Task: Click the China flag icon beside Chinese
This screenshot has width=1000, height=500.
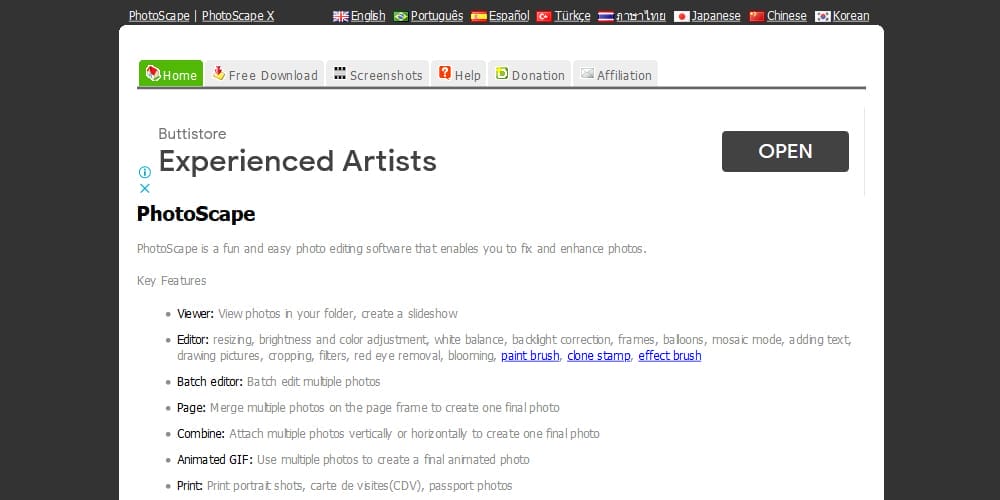Action: [757, 17]
